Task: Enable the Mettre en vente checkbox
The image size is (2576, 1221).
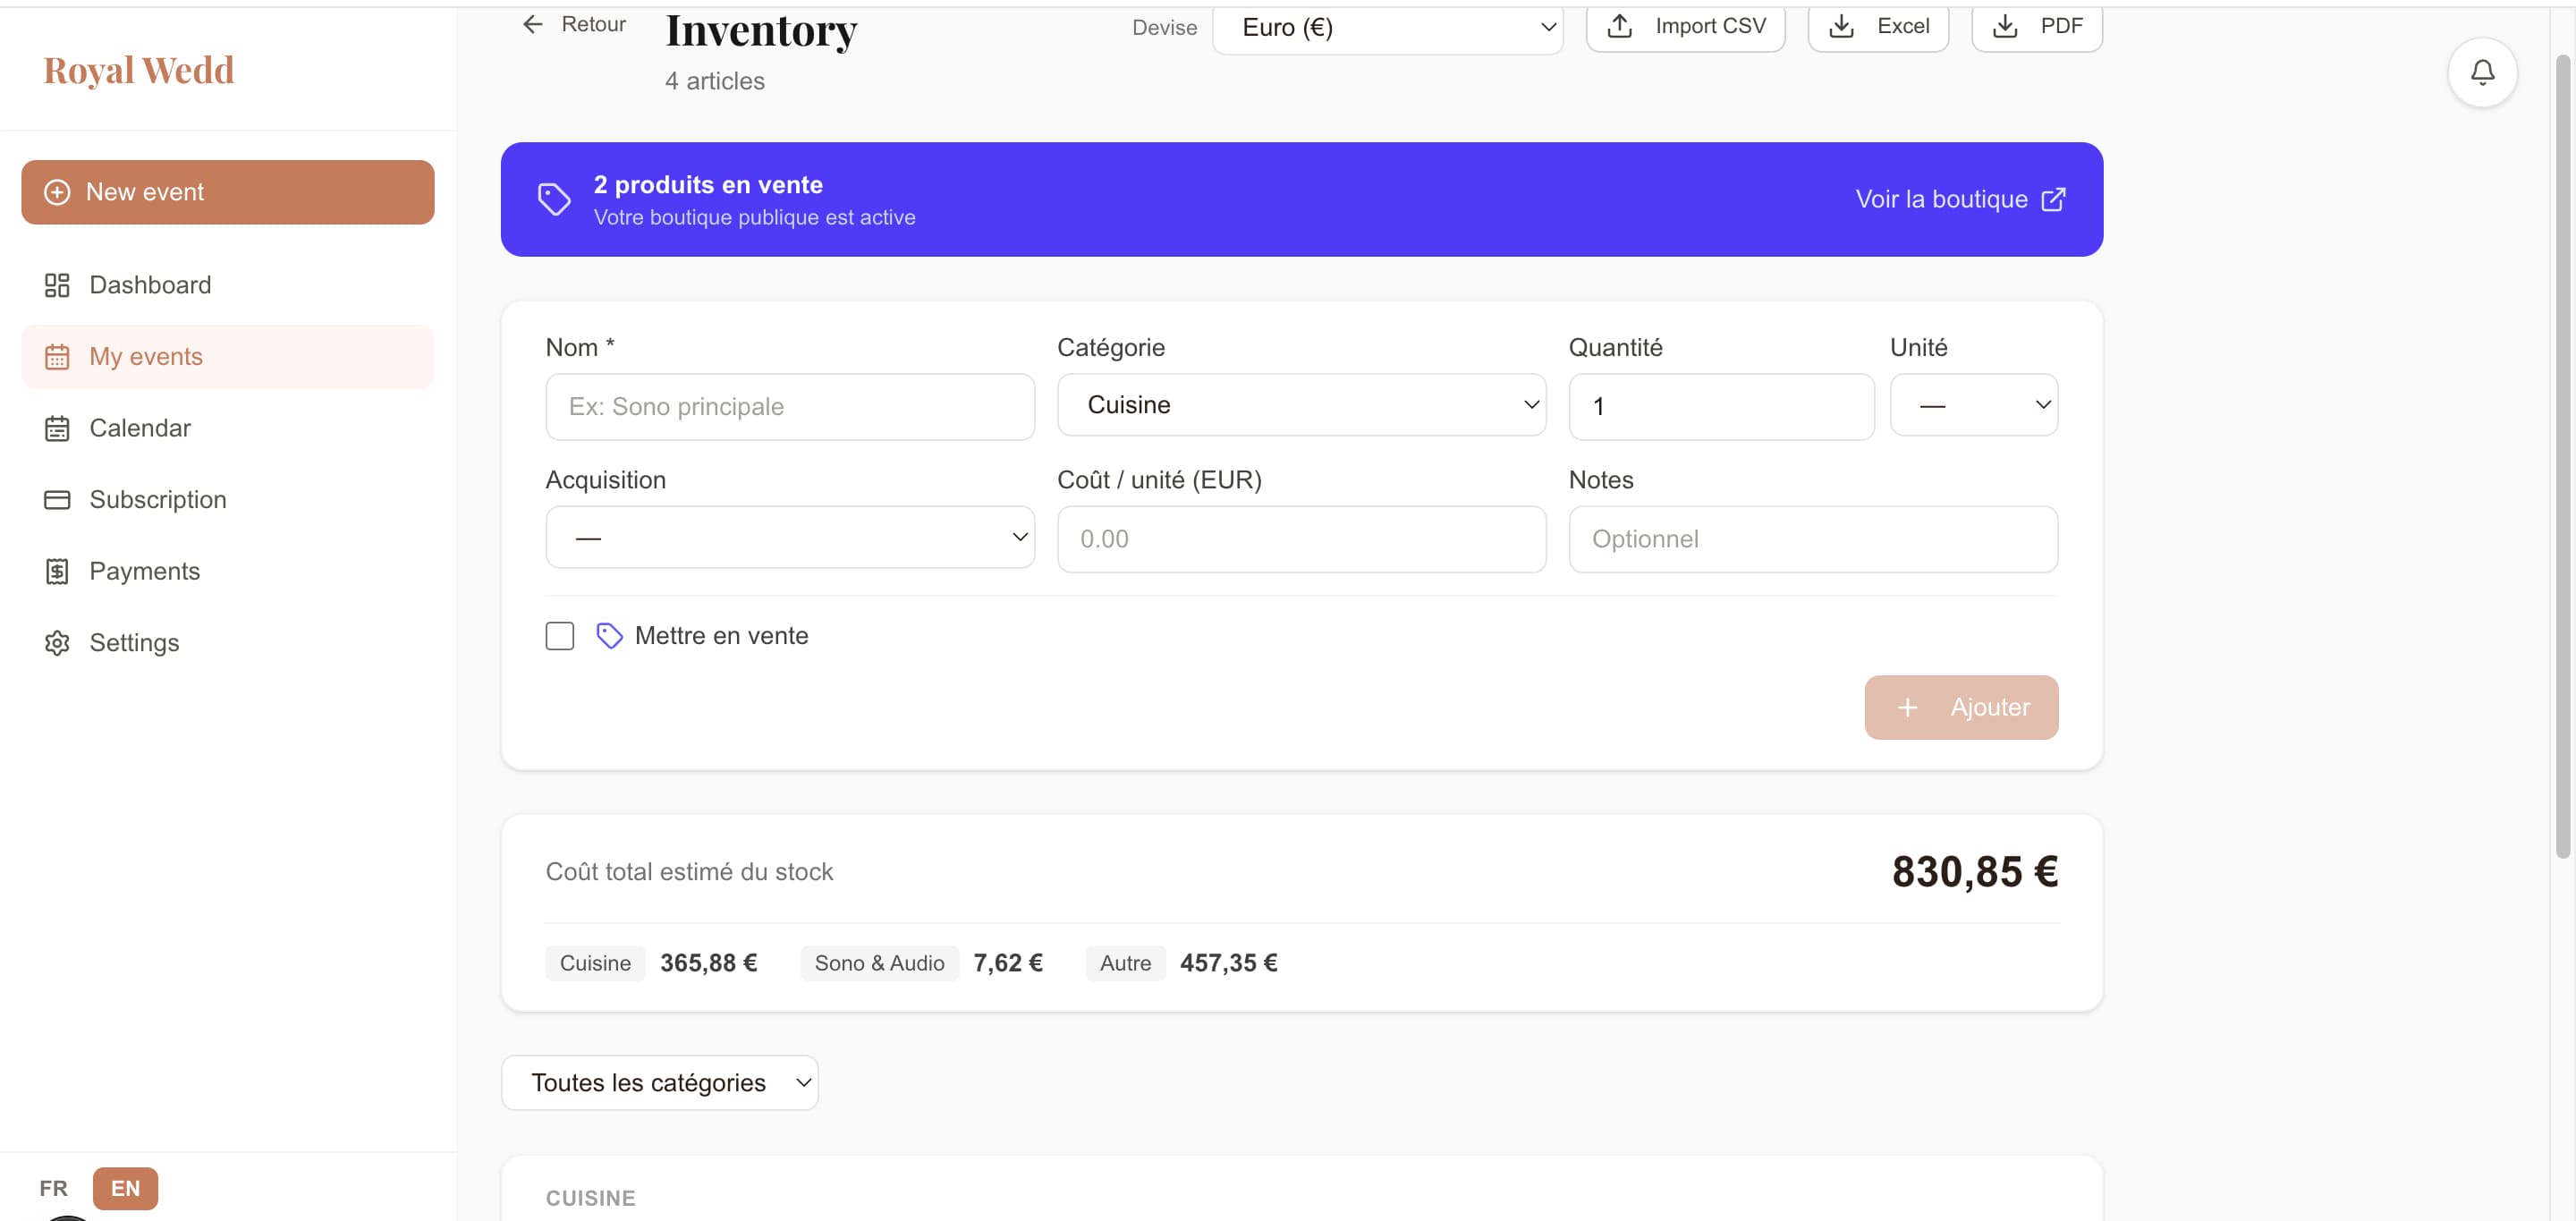Action: 559,635
